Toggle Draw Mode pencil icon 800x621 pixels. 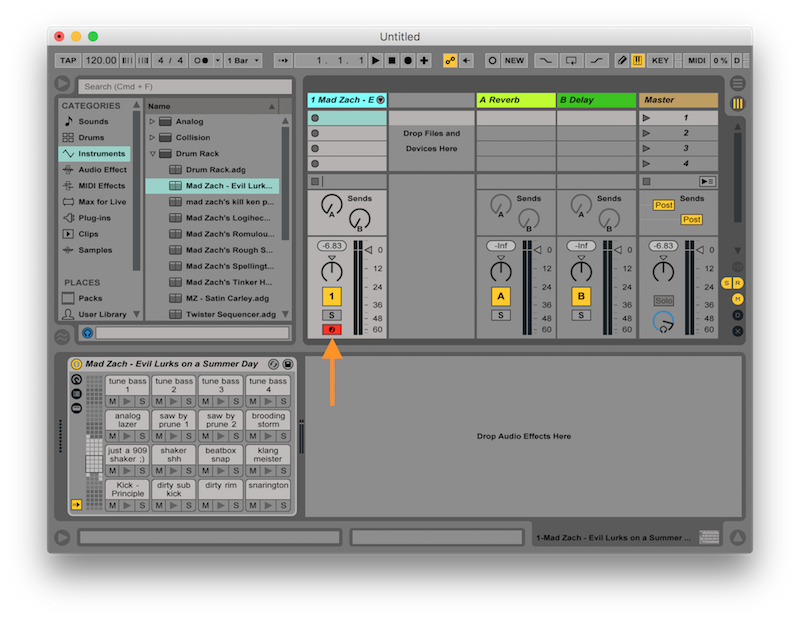(x=621, y=61)
